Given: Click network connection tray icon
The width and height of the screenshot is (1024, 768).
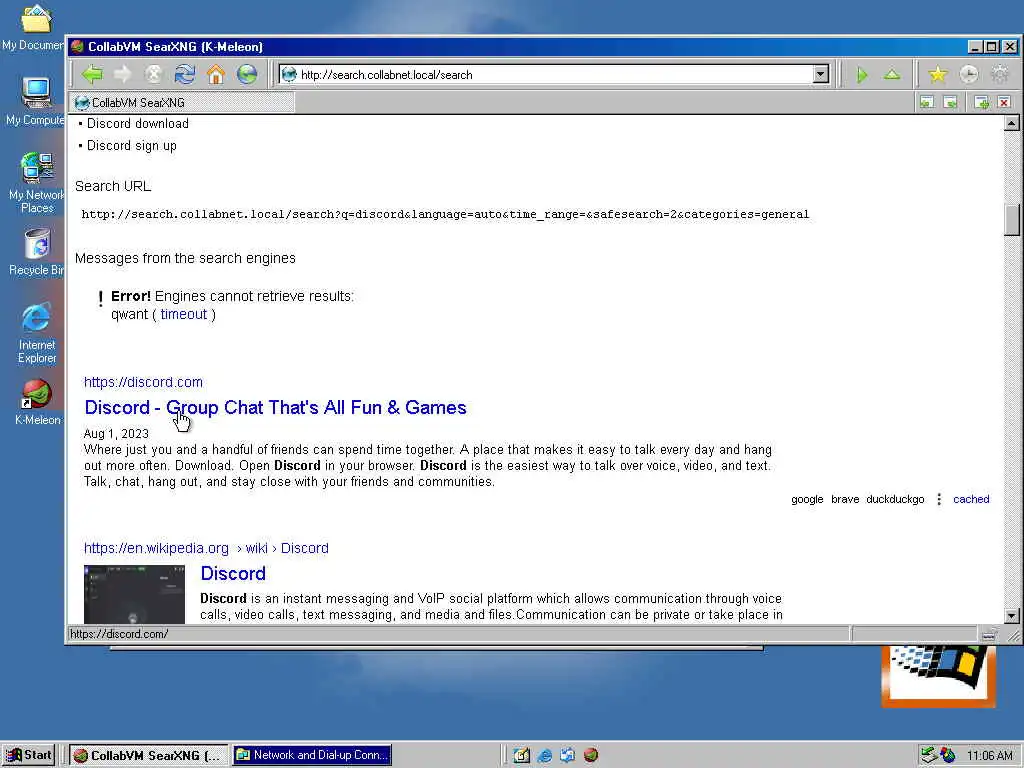Looking at the screenshot, I should click(x=929, y=756).
